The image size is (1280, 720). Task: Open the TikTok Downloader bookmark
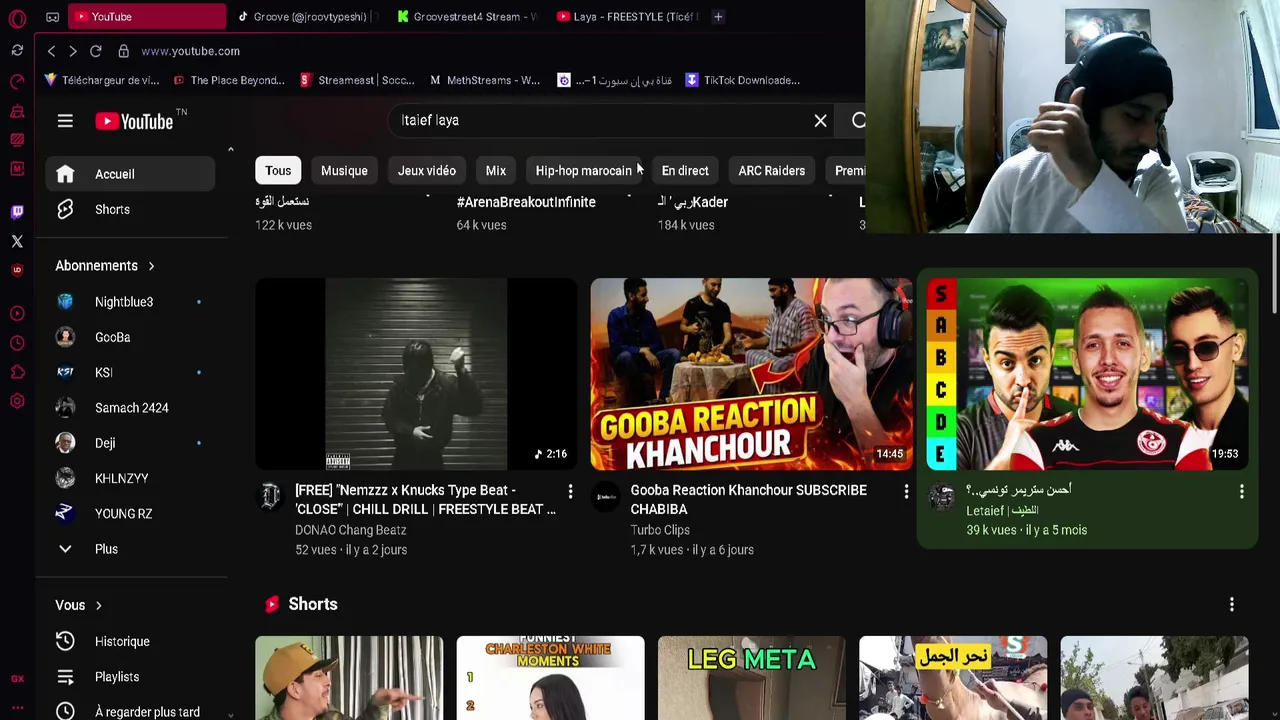pyautogui.click(x=743, y=80)
